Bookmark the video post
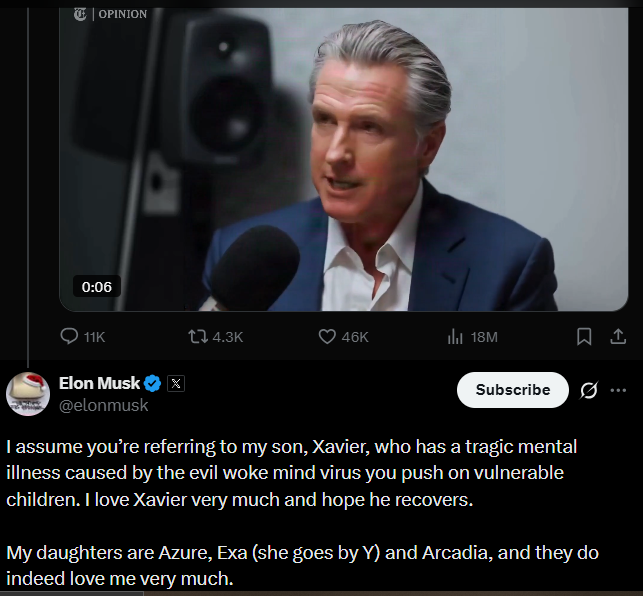This screenshot has height=596, width=643. [x=585, y=337]
